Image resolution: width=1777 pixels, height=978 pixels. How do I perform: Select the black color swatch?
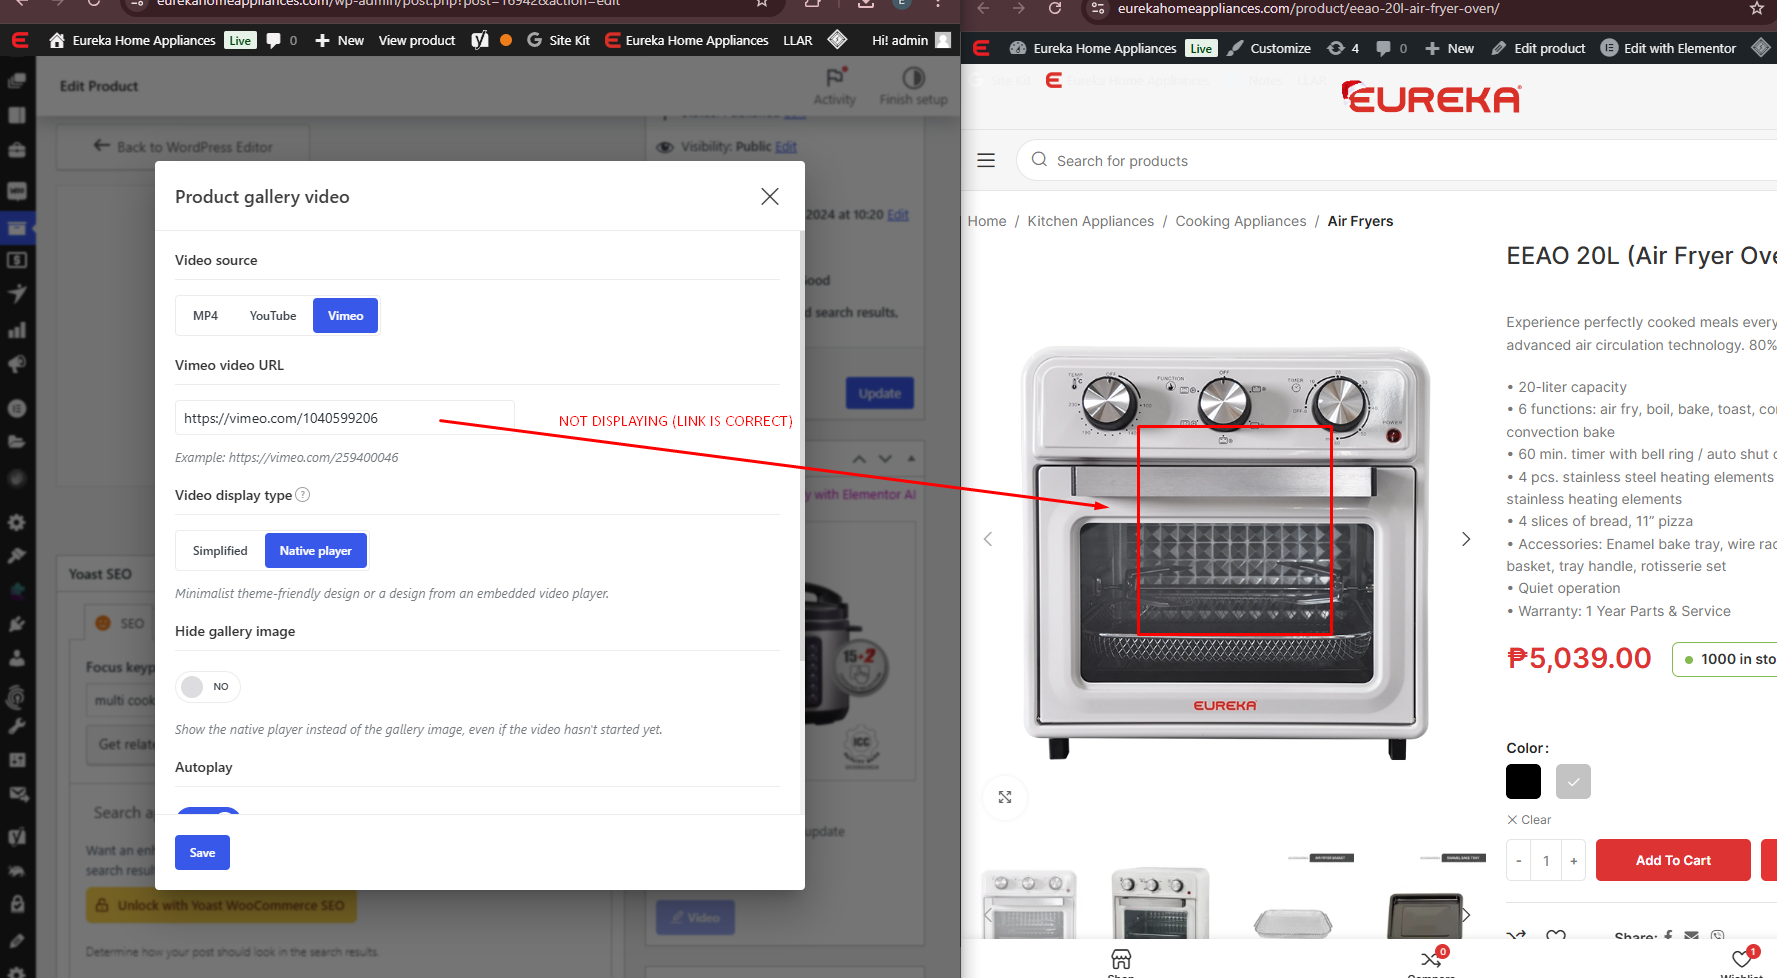coord(1523,781)
